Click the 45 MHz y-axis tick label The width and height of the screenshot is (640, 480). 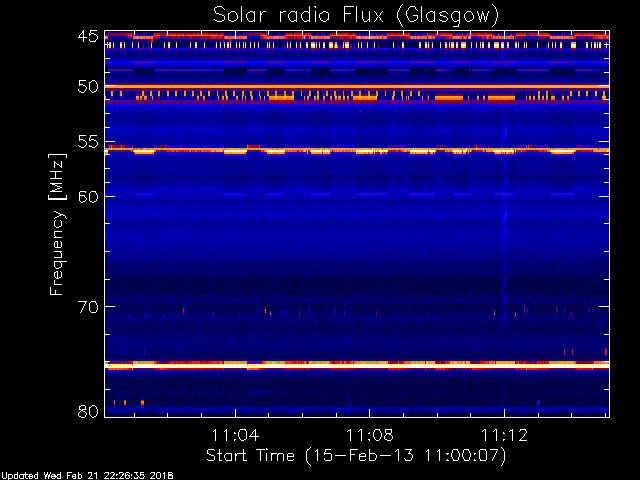click(87, 37)
